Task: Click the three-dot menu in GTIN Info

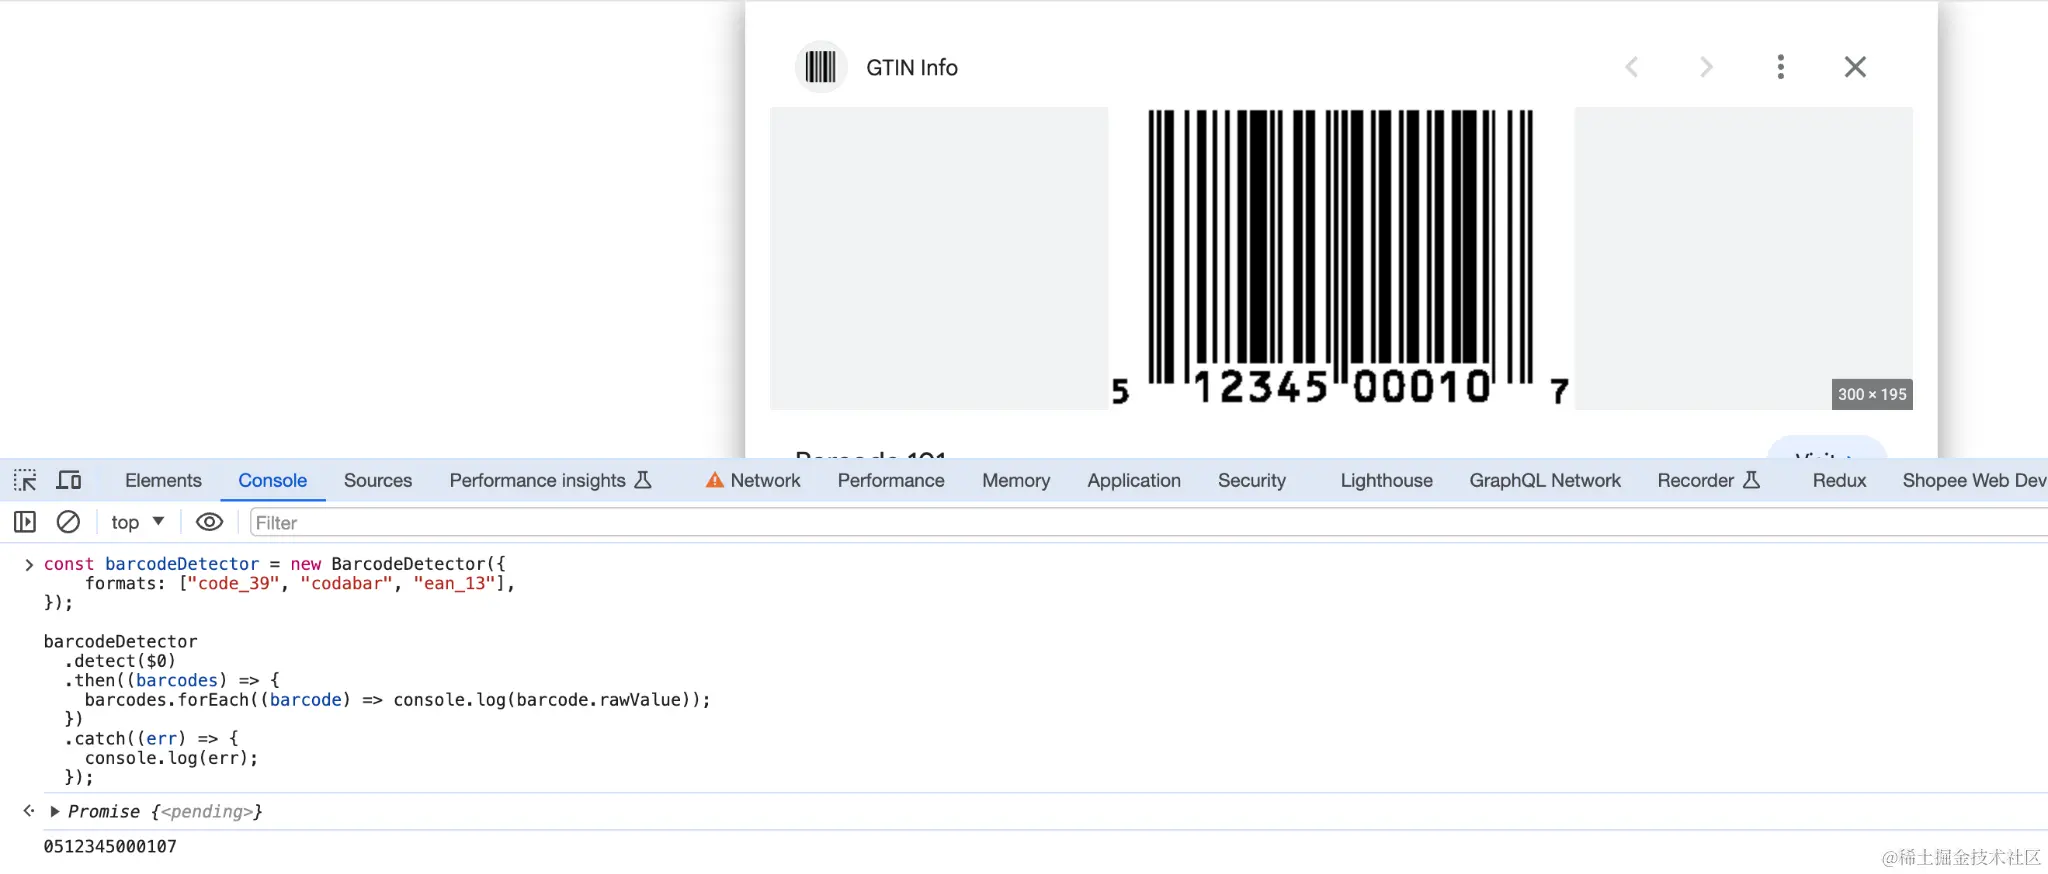Action: click(1780, 67)
